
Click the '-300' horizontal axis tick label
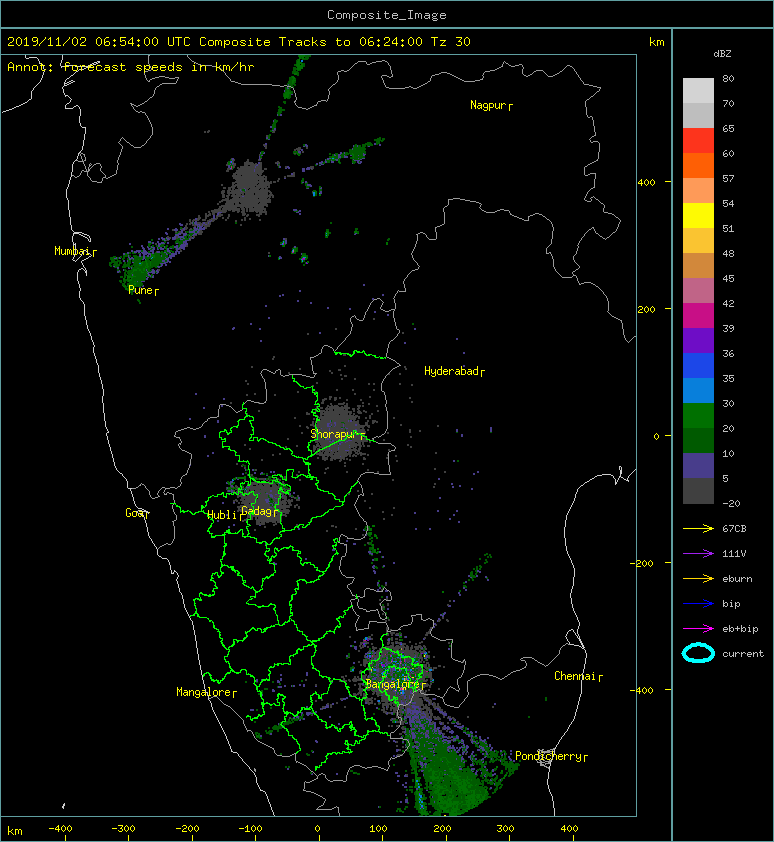pyautogui.click(x=122, y=829)
